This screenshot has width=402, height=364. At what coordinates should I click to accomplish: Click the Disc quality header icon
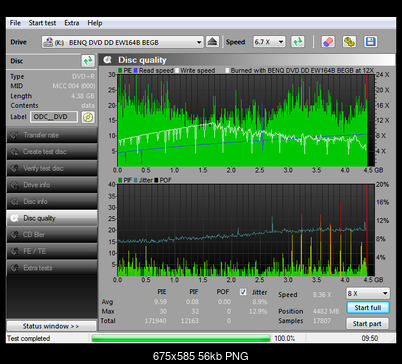click(107, 60)
